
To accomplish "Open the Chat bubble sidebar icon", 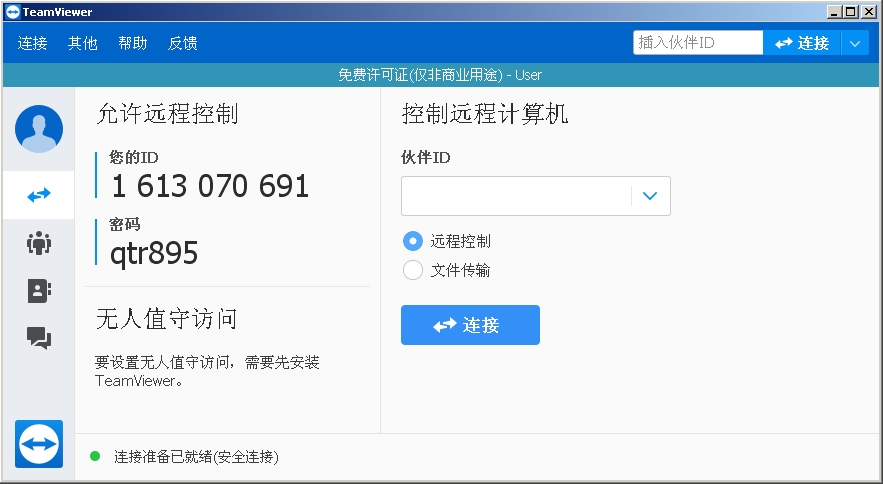I will click(38, 339).
